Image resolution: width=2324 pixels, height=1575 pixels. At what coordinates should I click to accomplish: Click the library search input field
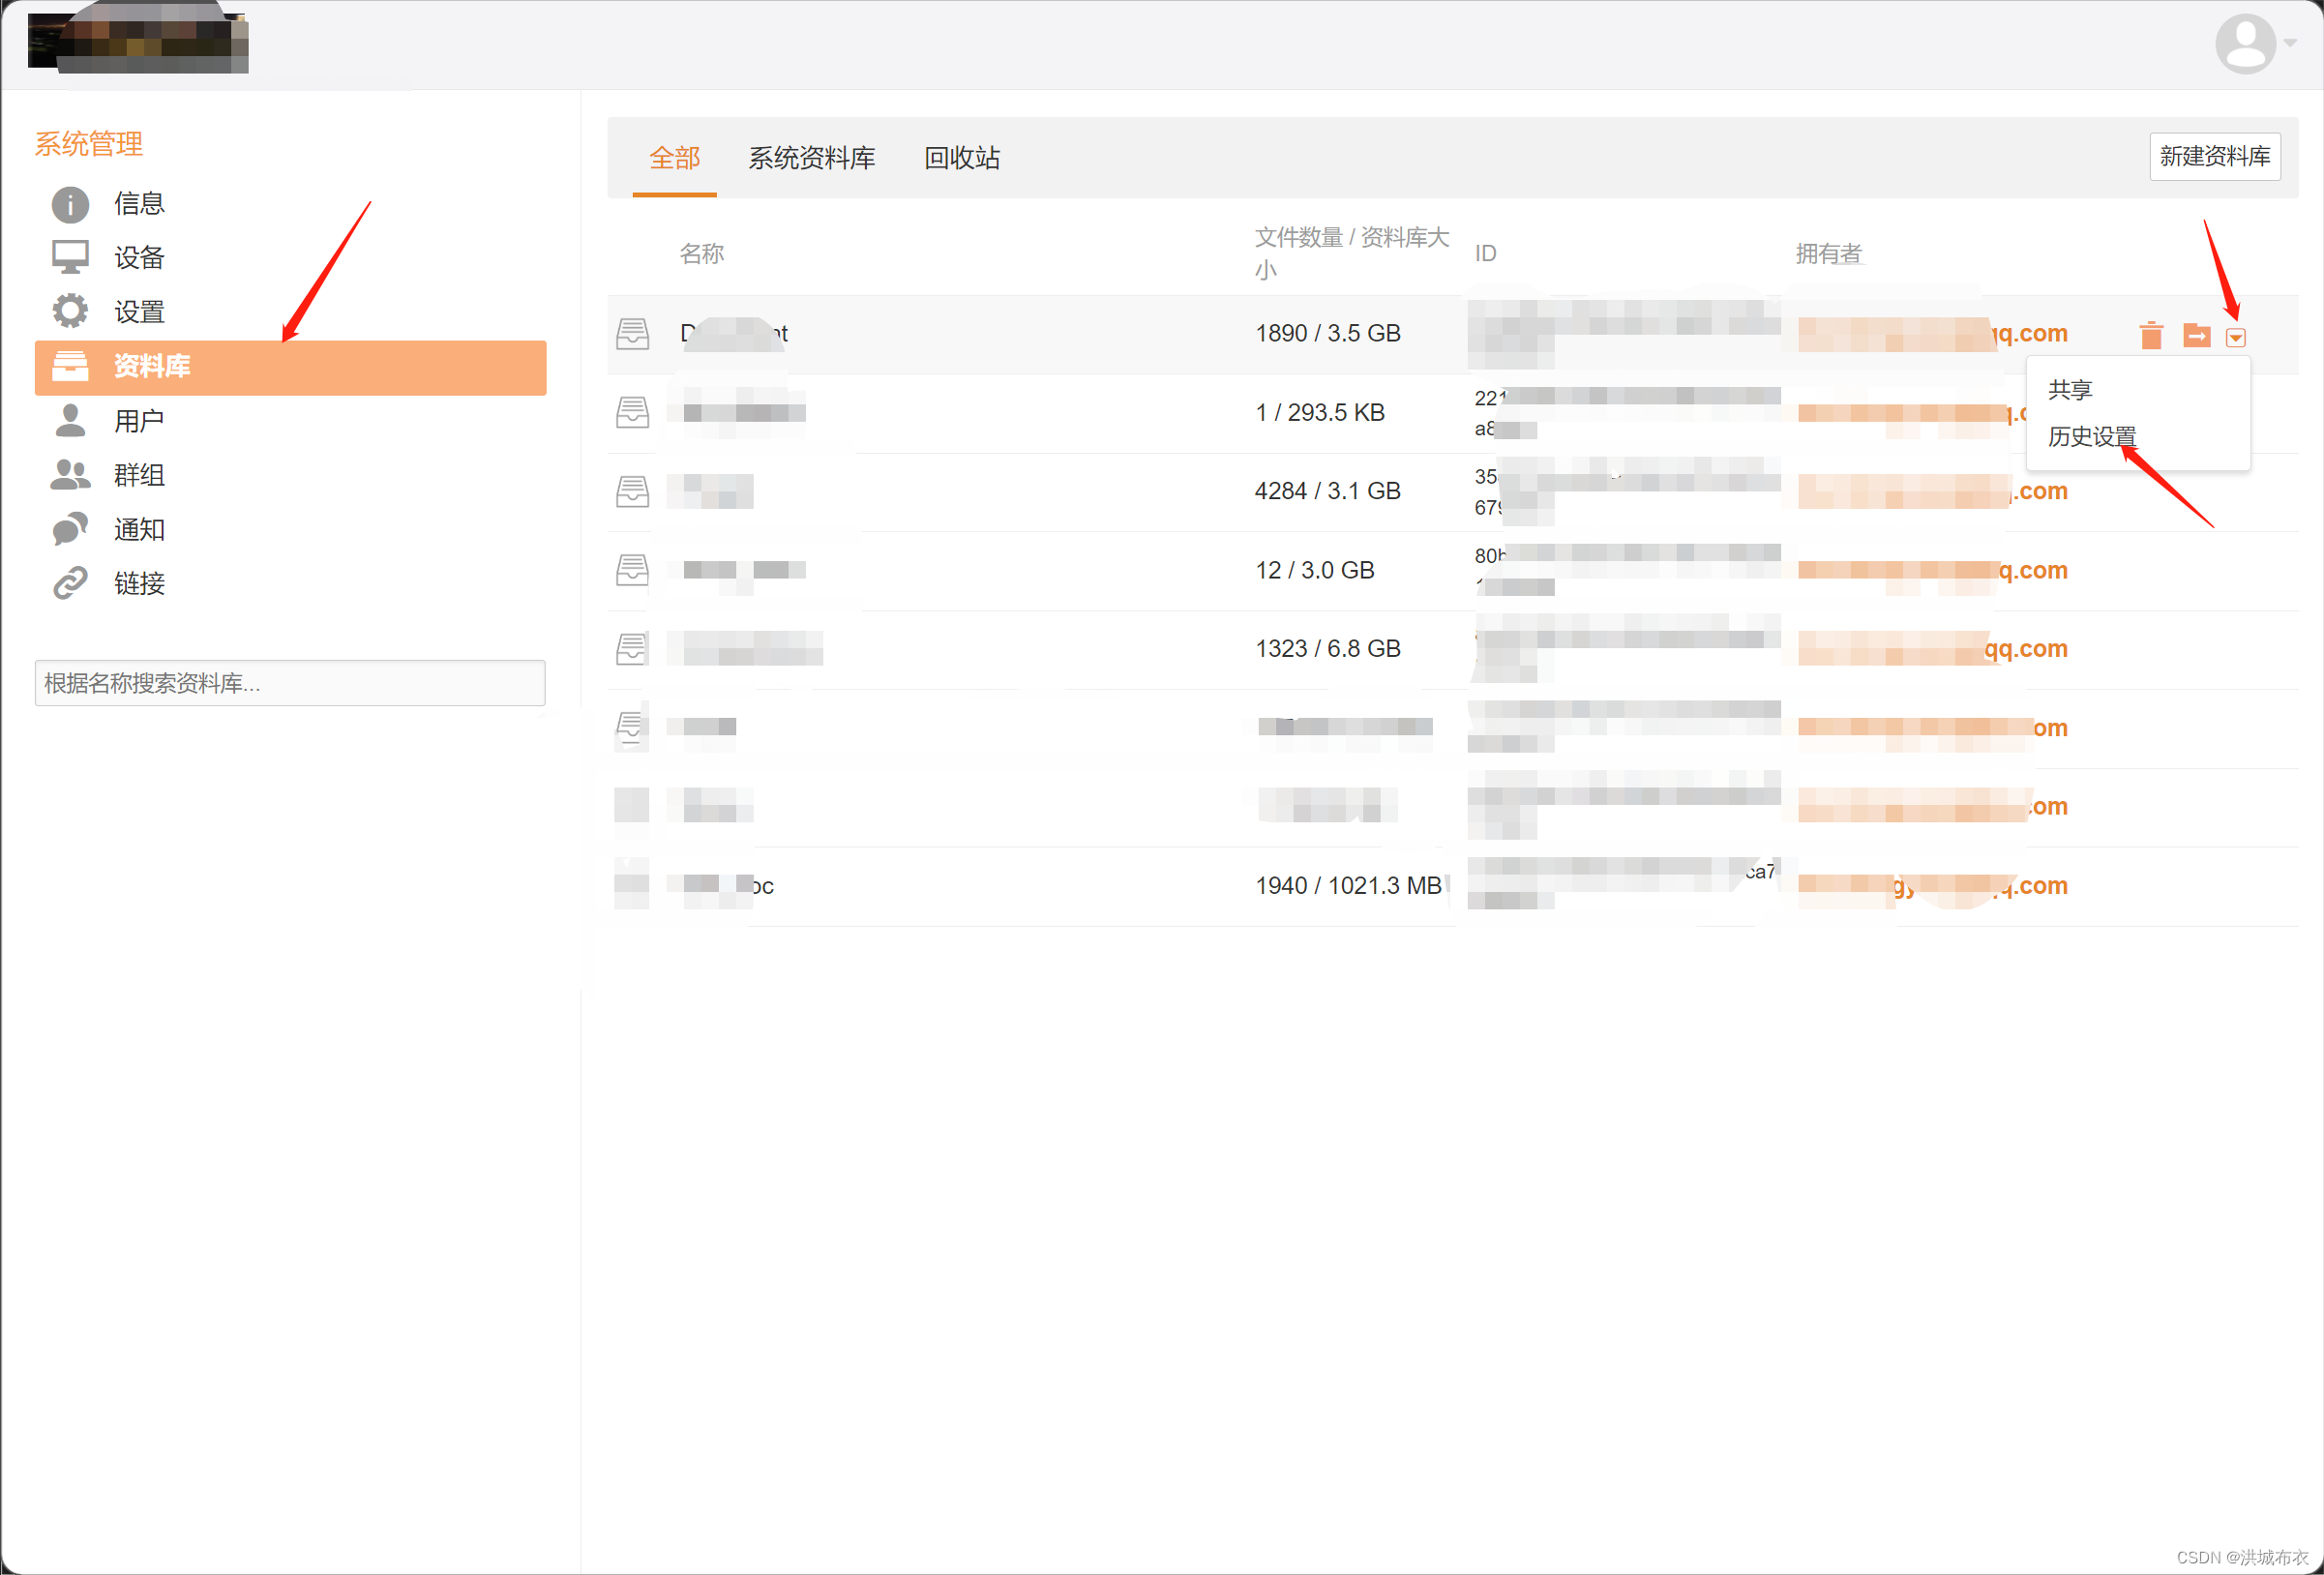click(290, 683)
